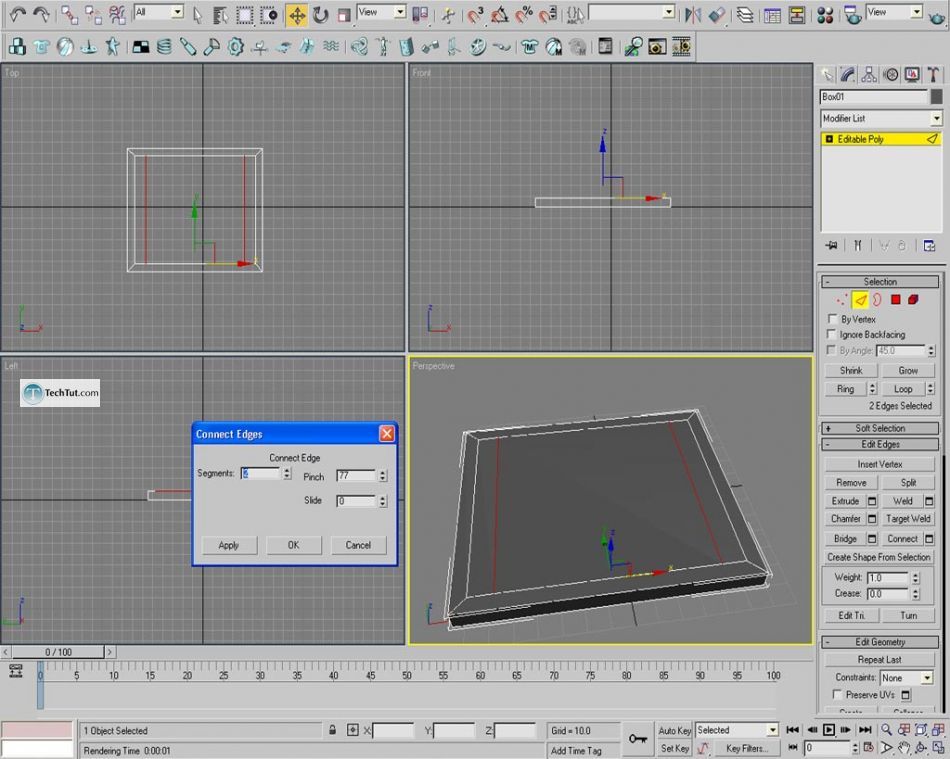
Task: Toggle the selection lock padlock
Action: pos(332,730)
